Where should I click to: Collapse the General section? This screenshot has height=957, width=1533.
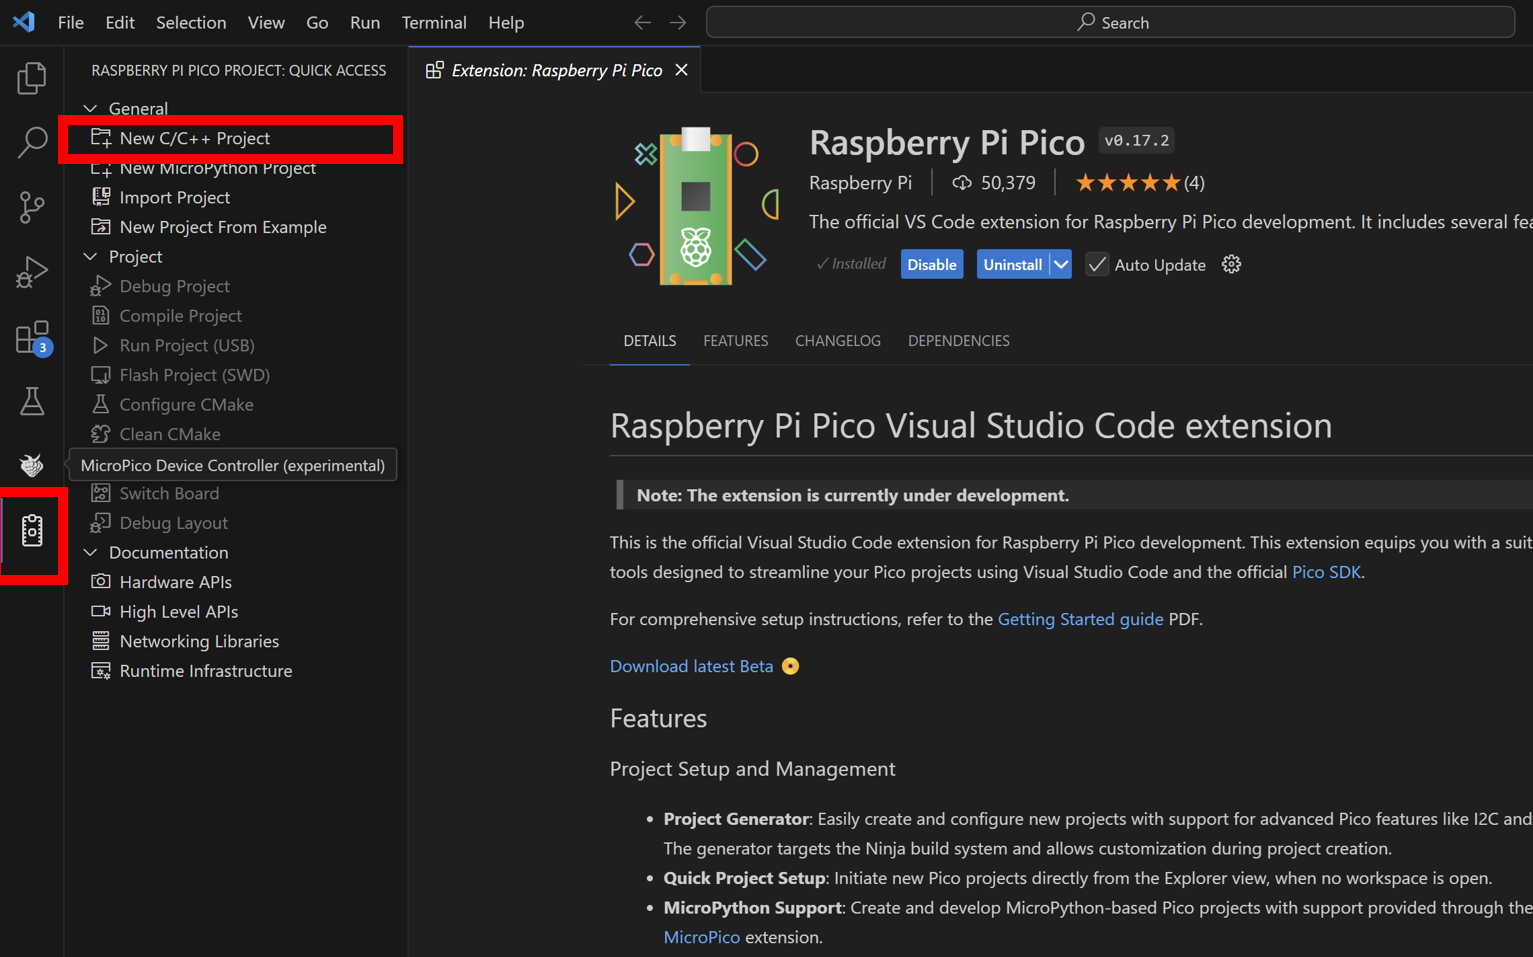tap(90, 108)
